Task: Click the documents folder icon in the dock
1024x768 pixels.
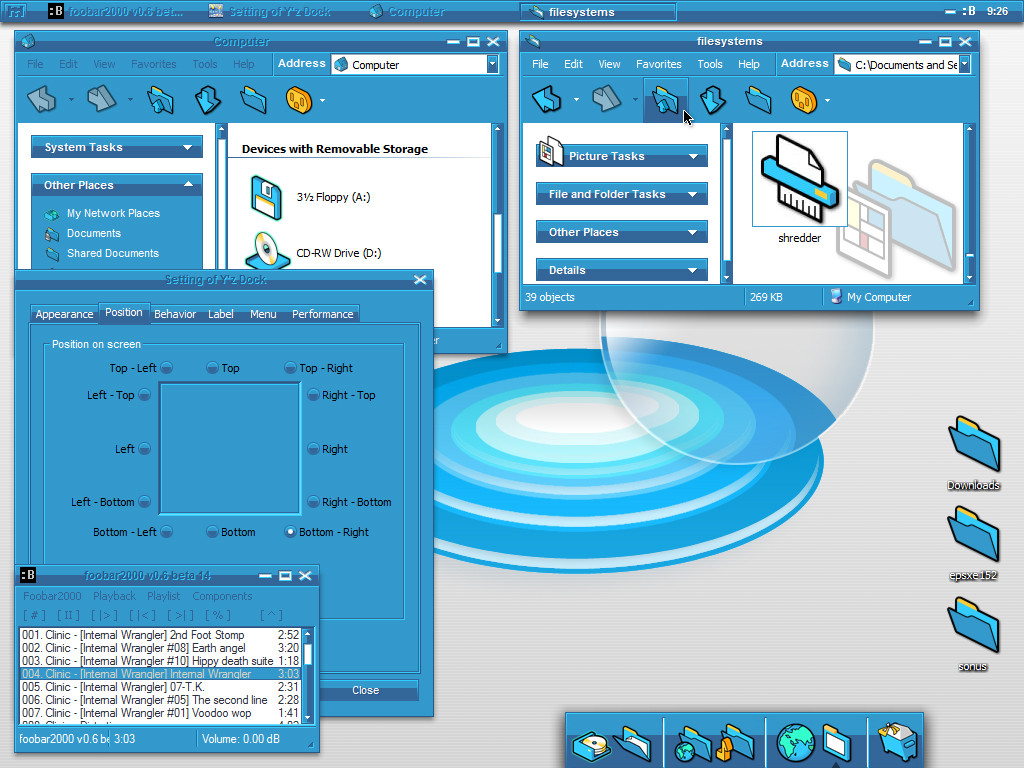Action: 837,743
